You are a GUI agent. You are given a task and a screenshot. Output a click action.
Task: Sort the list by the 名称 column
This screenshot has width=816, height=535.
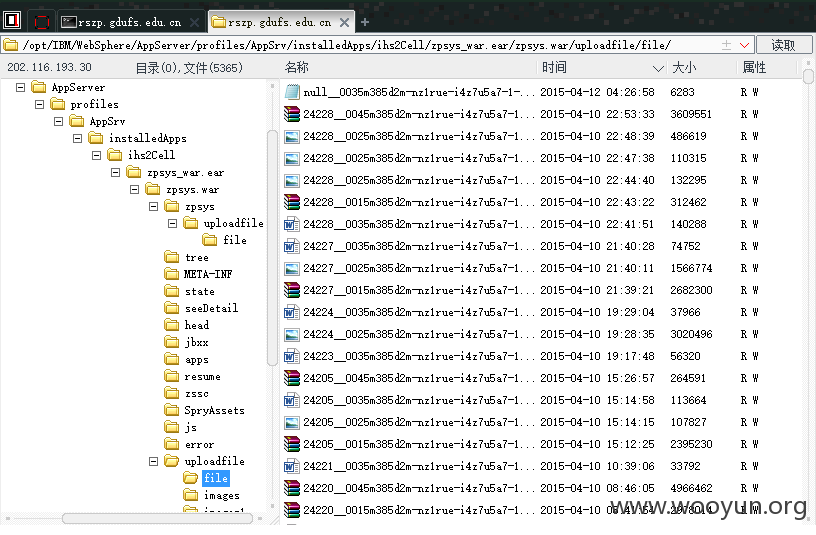[x=297, y=67]
